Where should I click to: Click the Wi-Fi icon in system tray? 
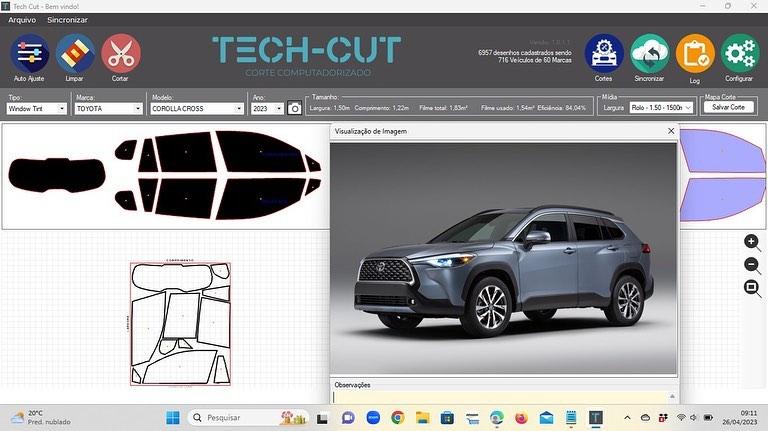681,418
